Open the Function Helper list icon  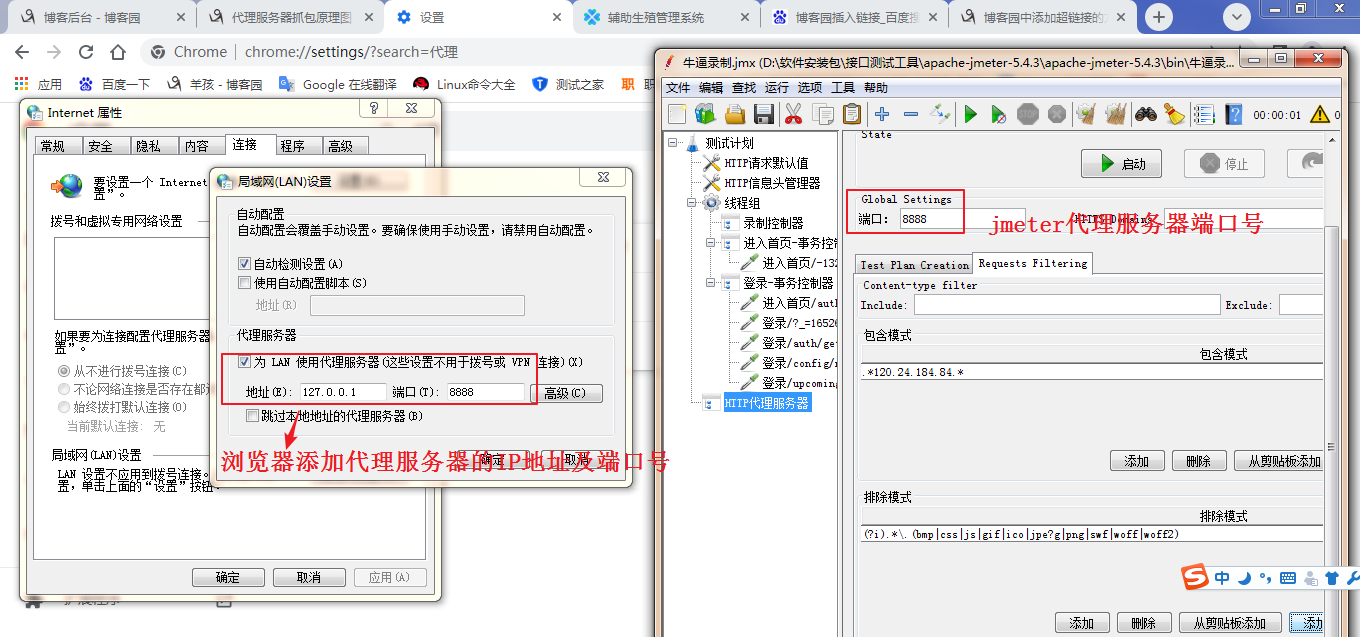1204,114
